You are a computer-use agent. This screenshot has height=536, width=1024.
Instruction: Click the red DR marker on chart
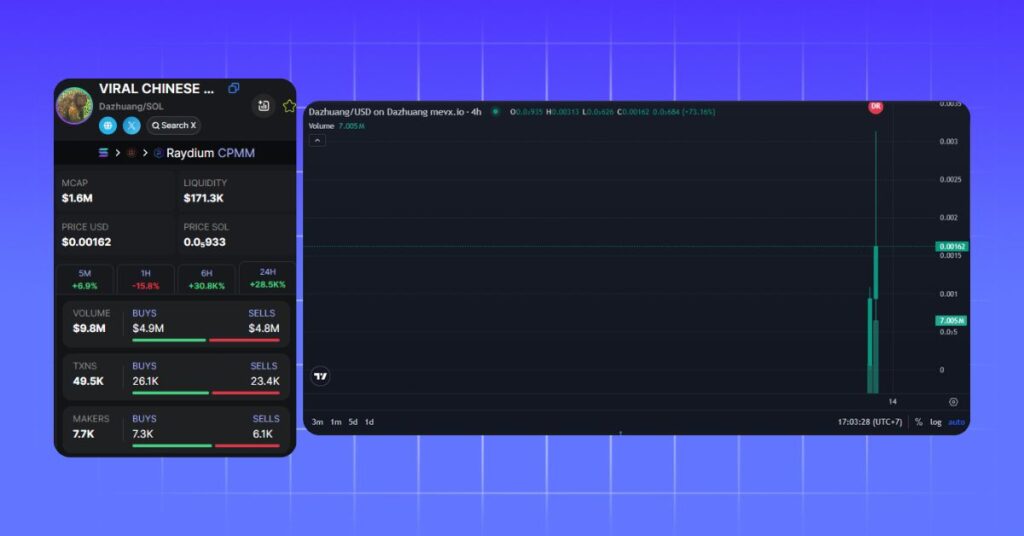click(876, 106)
